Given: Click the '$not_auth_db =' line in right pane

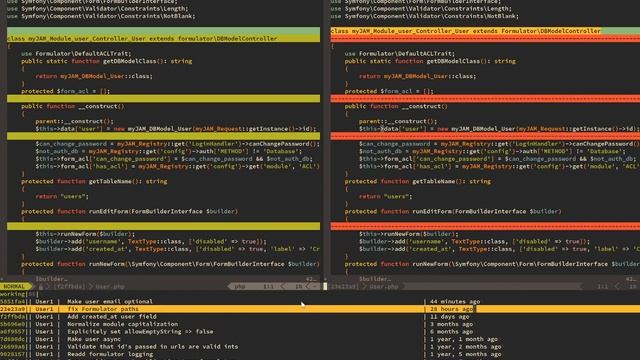Looking at the screenshot, I should click(492, 151).
